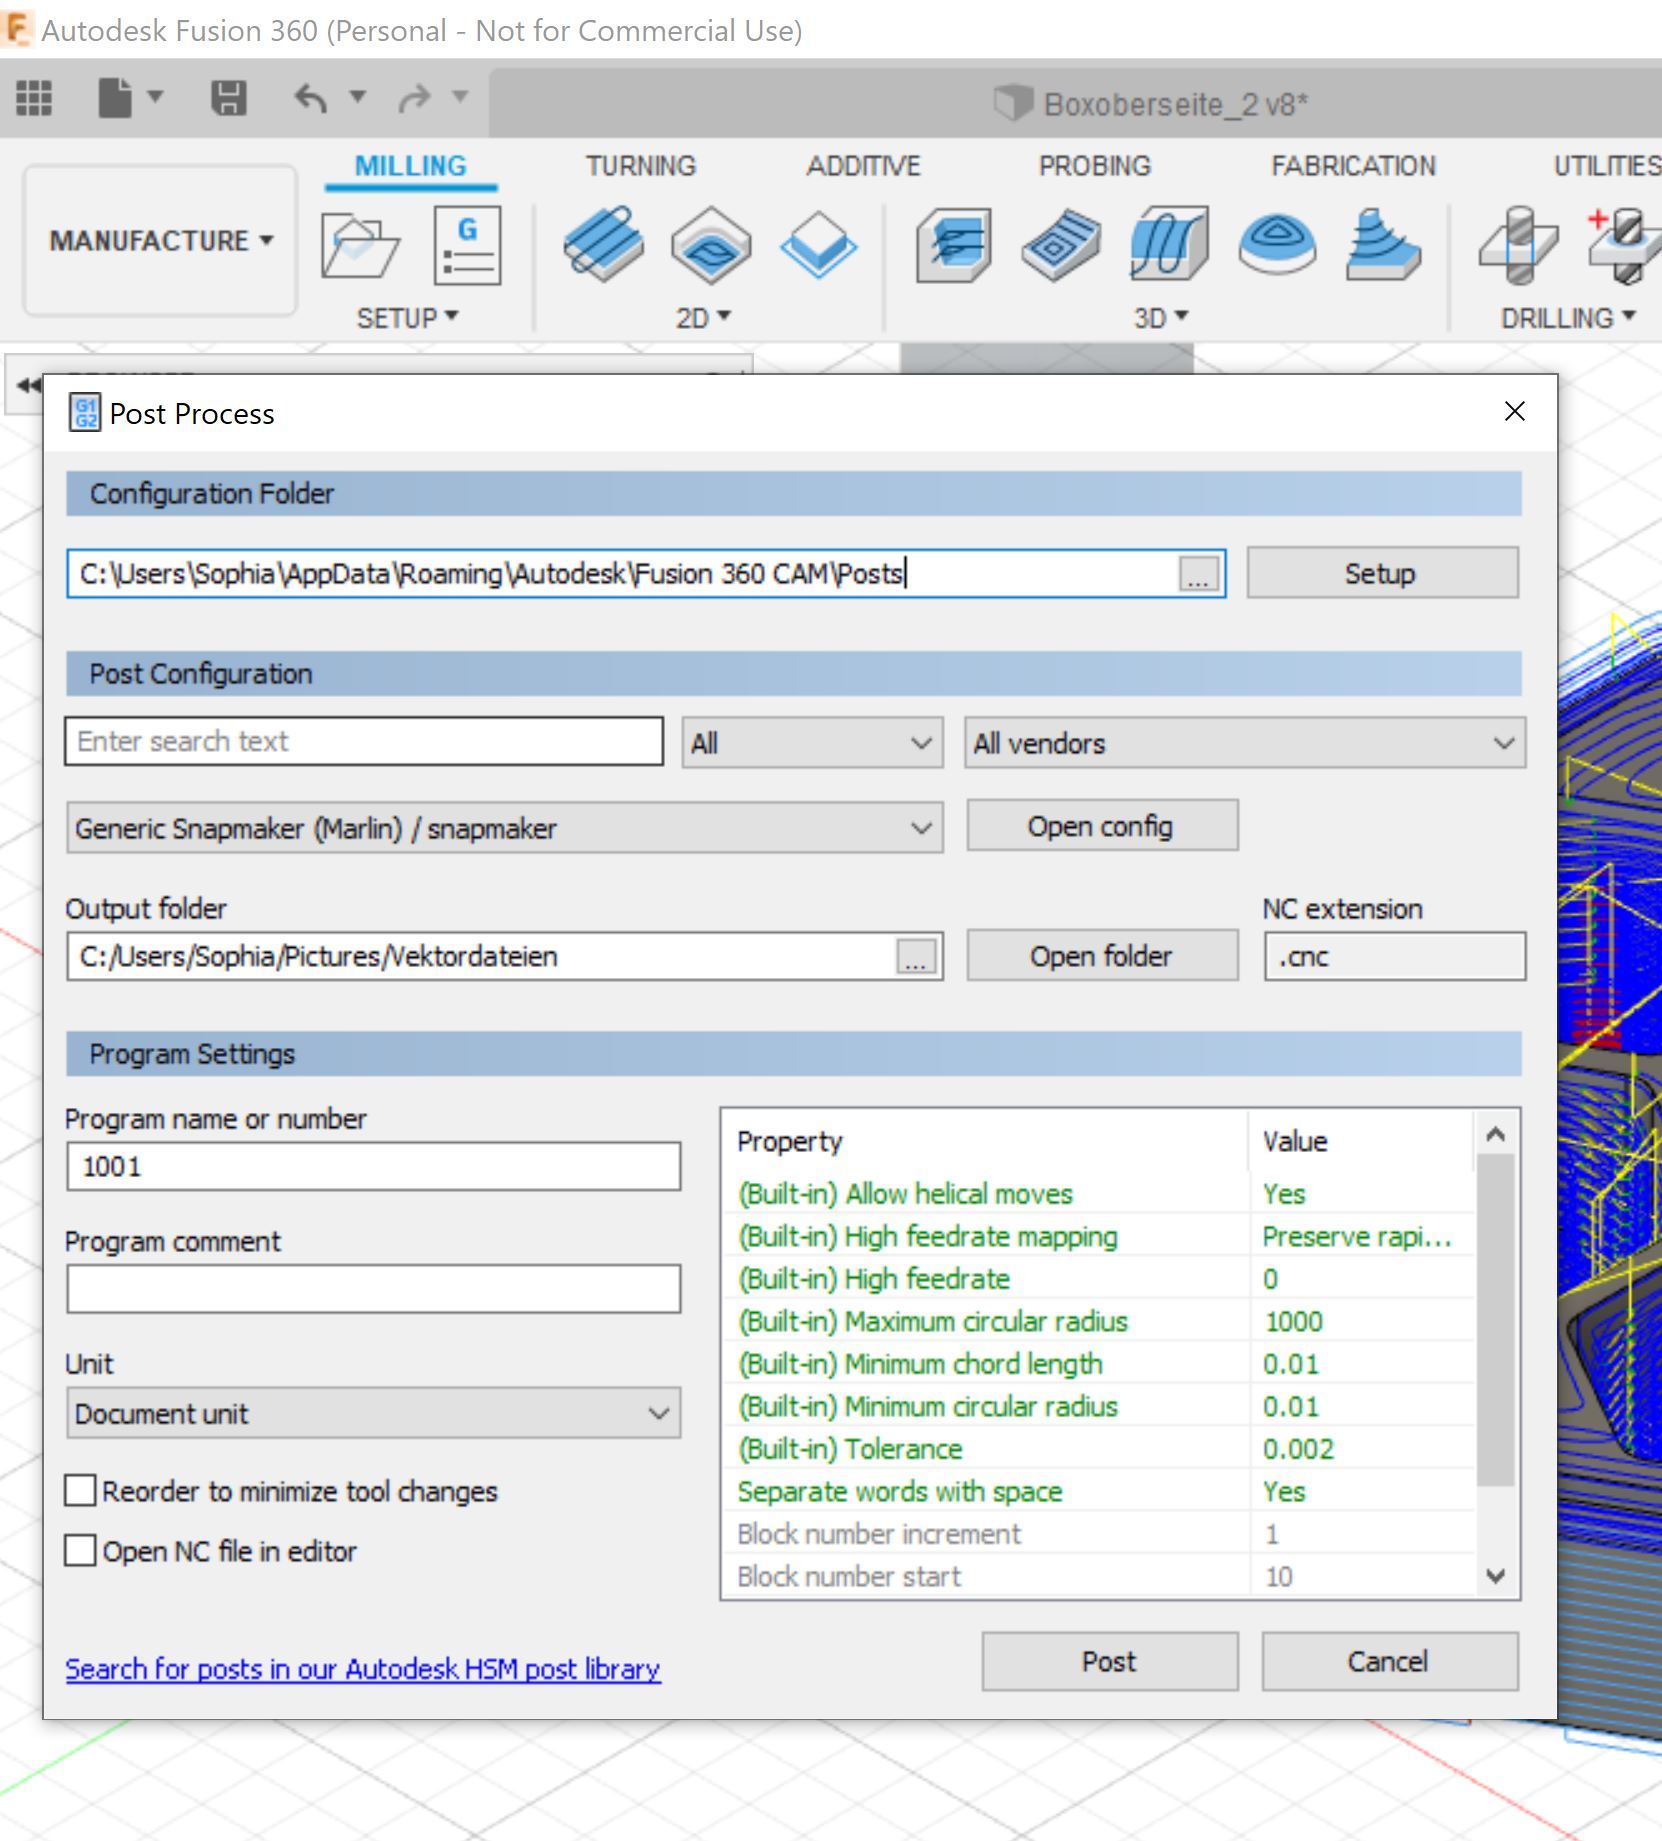Select the 'Allow helical moves' property row
The height and width of the screenshot is (1841, 1662).
pos(1100,1193)
